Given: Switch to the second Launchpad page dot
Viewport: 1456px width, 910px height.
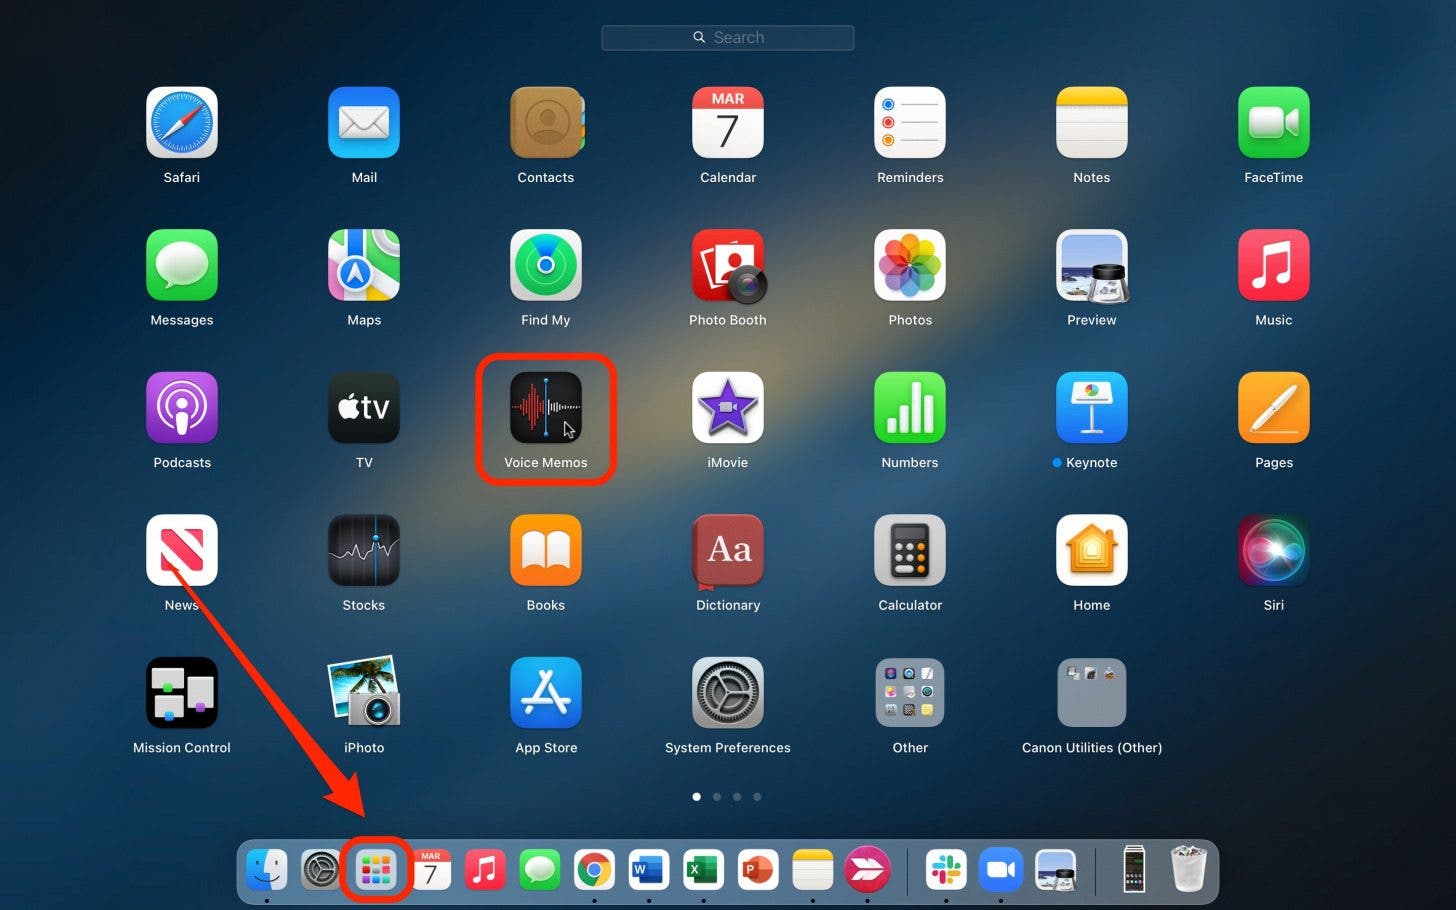Looking at the screenshot, I should point(717,796).
